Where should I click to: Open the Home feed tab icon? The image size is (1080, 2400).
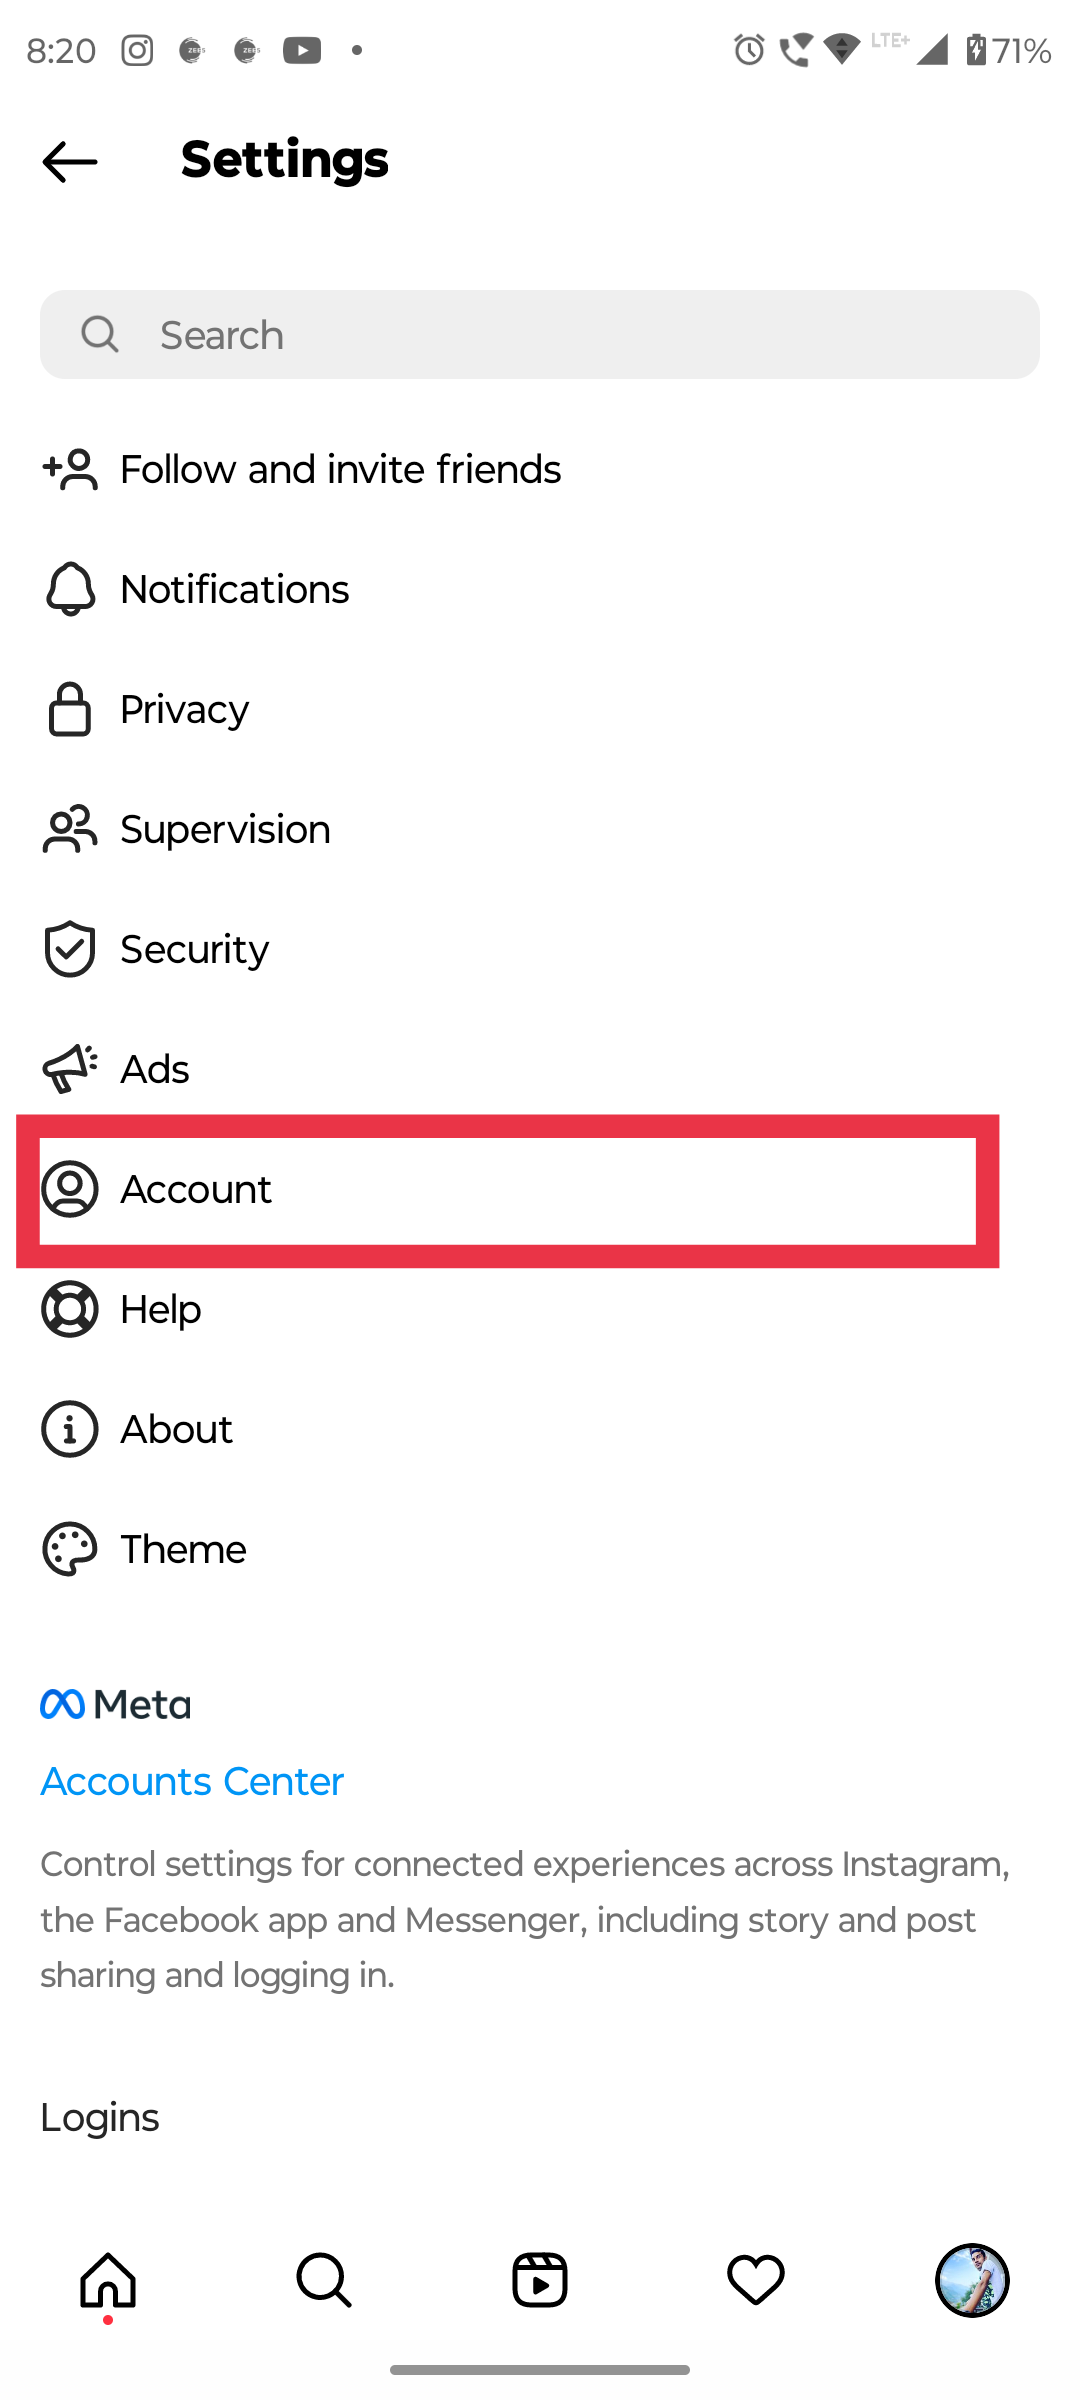(x=108, y=2280)
